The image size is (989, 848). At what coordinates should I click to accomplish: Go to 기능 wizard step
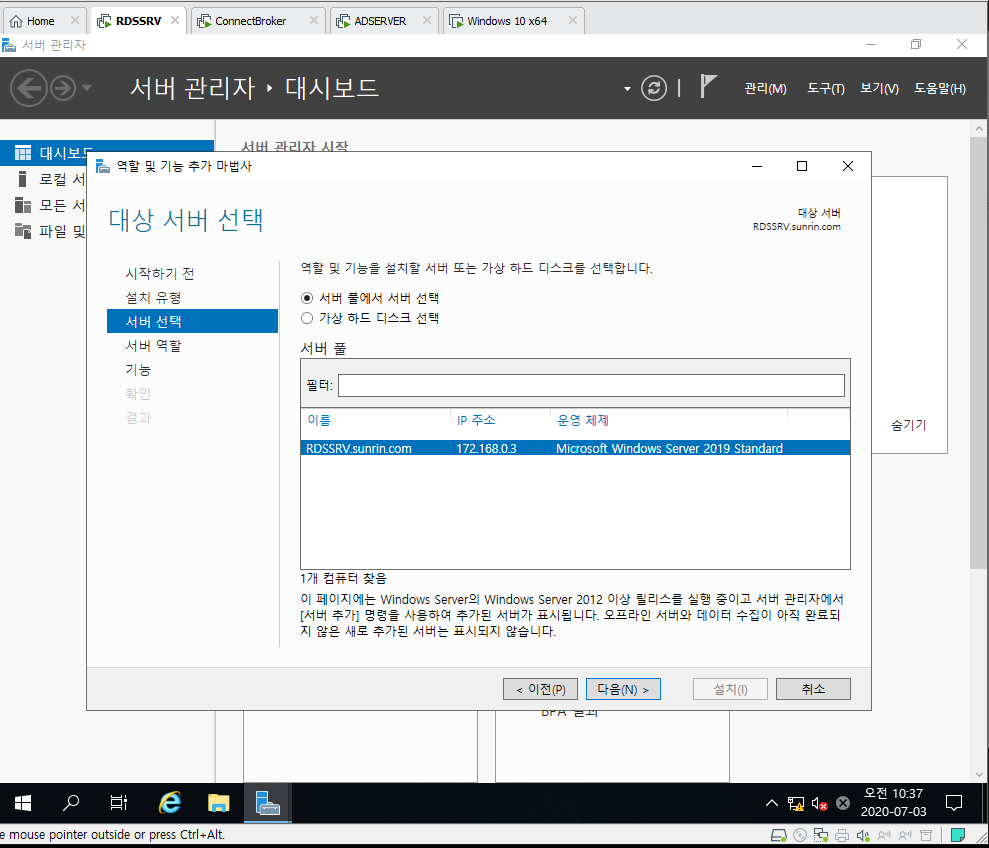tap(138, 370)
